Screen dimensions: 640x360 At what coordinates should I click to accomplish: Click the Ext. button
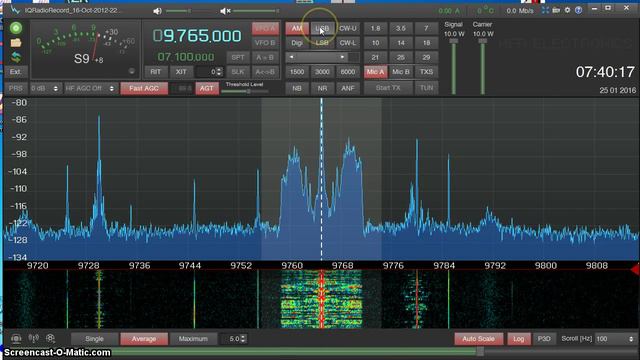point(16,72)
